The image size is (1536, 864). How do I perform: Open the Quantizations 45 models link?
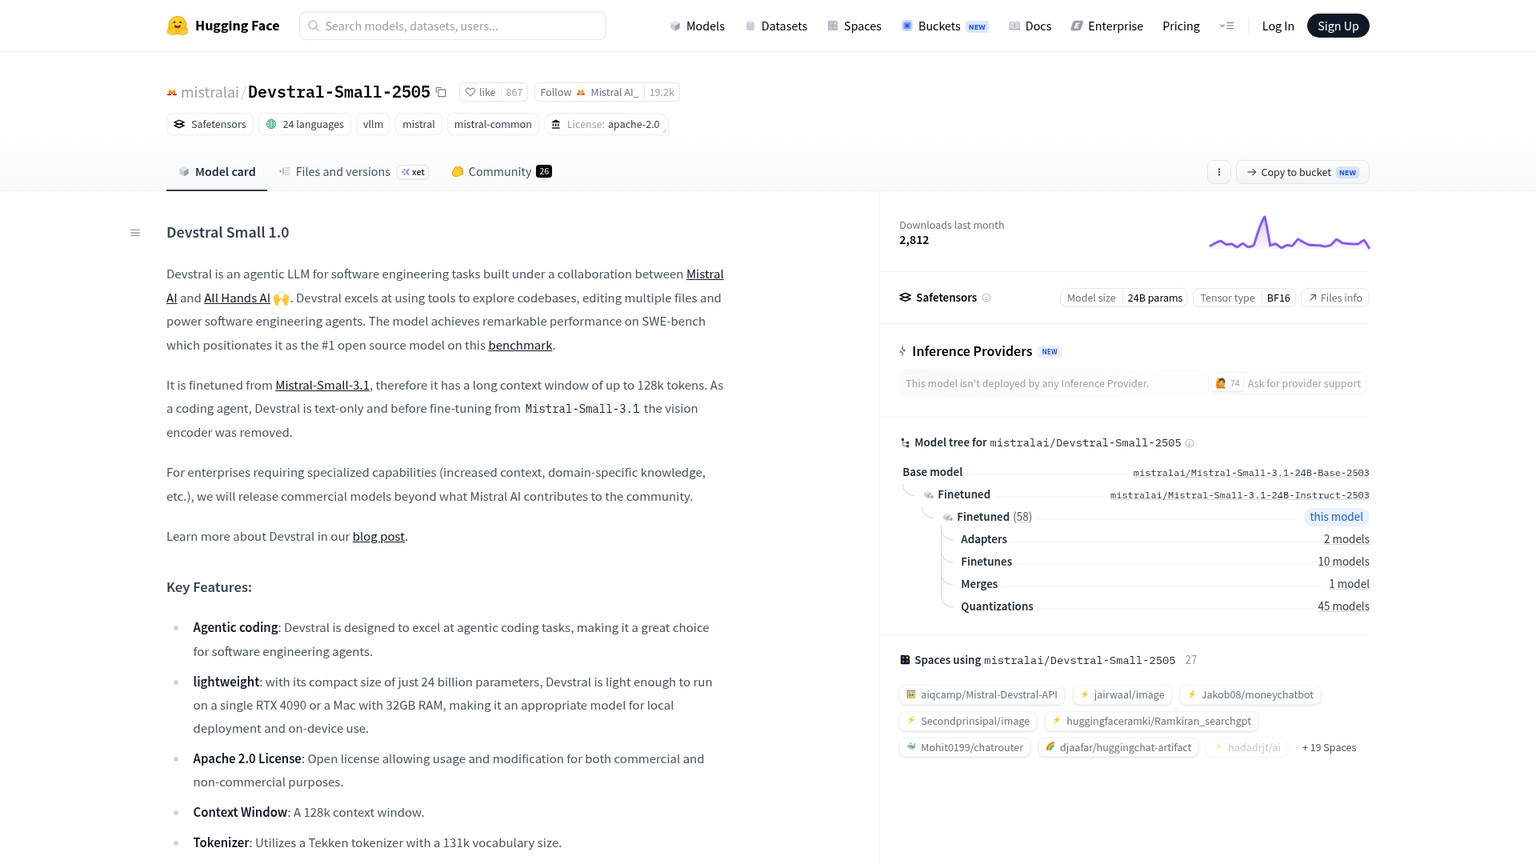pyautogui.click(x=1344, y=606)
